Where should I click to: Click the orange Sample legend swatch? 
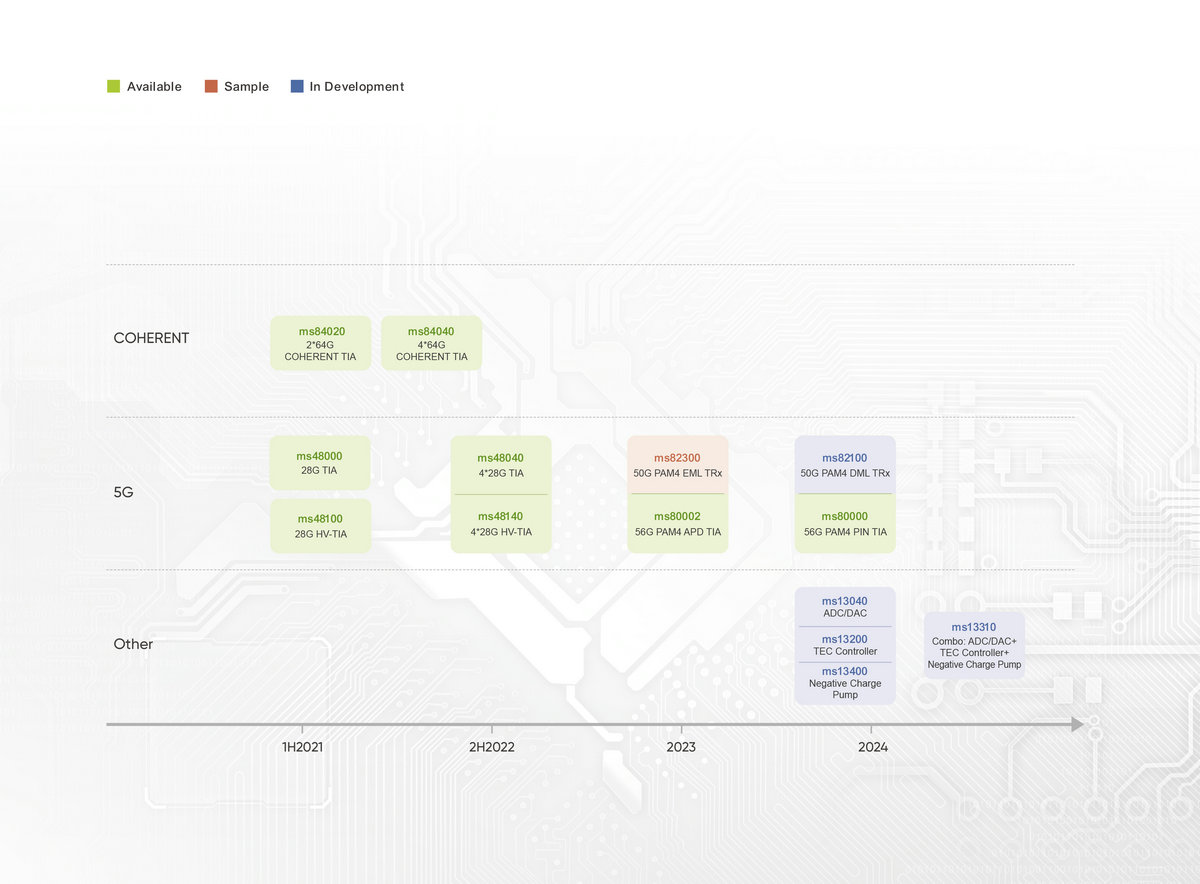click(x=210, y=87)
